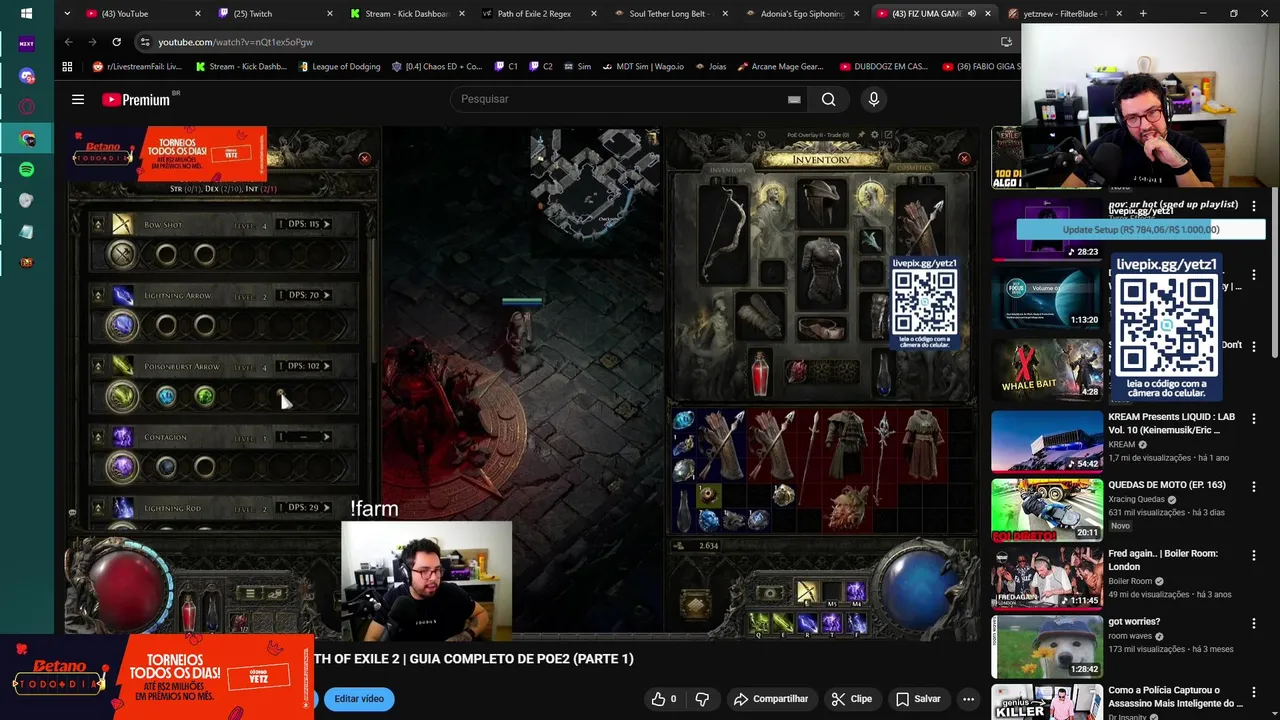Image resolution: width=1280 pixels, height=720 pixels.
Task: Open the WHALE BAIT video thumbnail
Action: click(x=1047, y=370)
